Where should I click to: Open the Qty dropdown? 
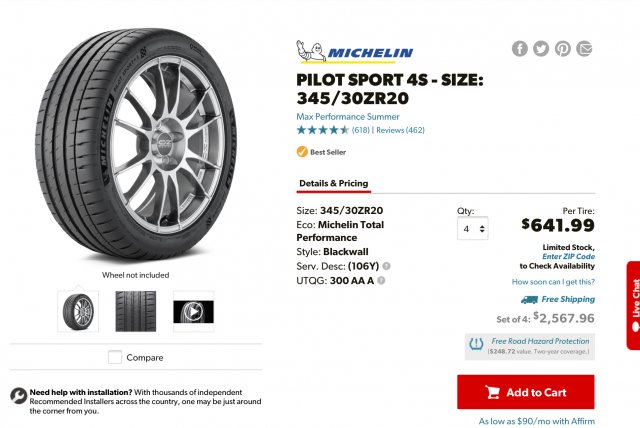pyautogui.click(x=472, y=229)
